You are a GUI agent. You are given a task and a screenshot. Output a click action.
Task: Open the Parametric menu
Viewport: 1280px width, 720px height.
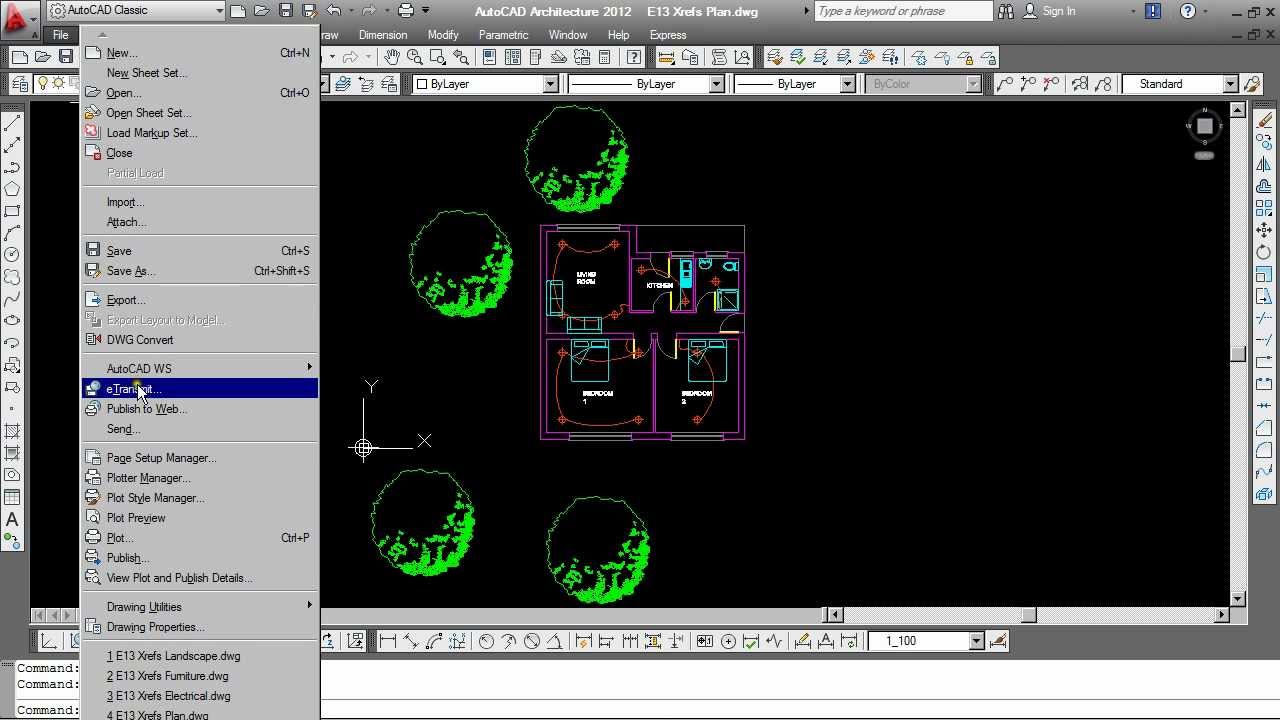click(503, 35)
